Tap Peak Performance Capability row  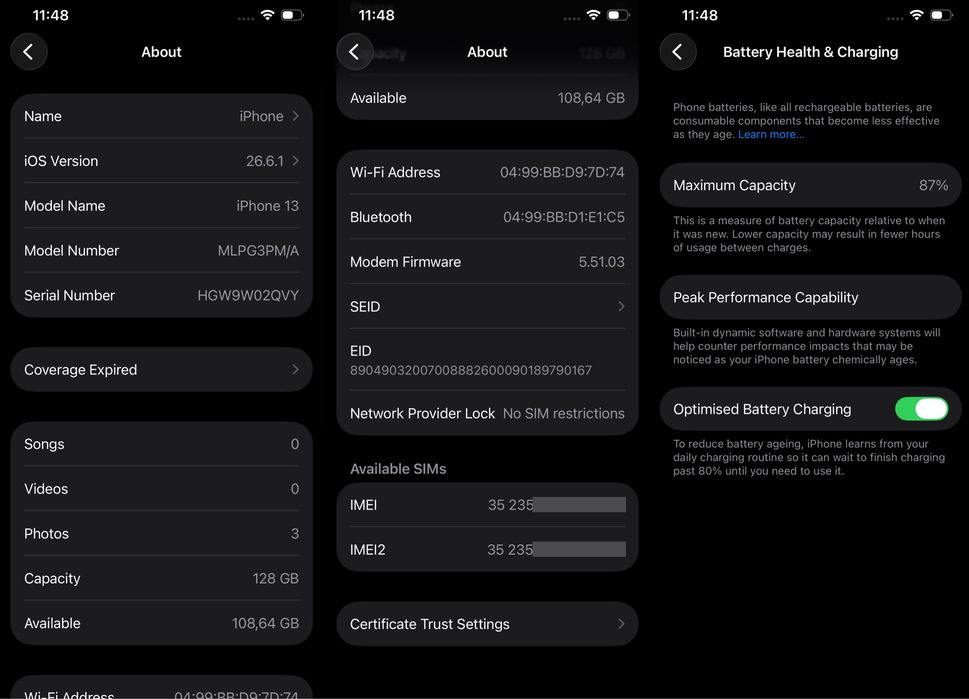coord(810,297)
